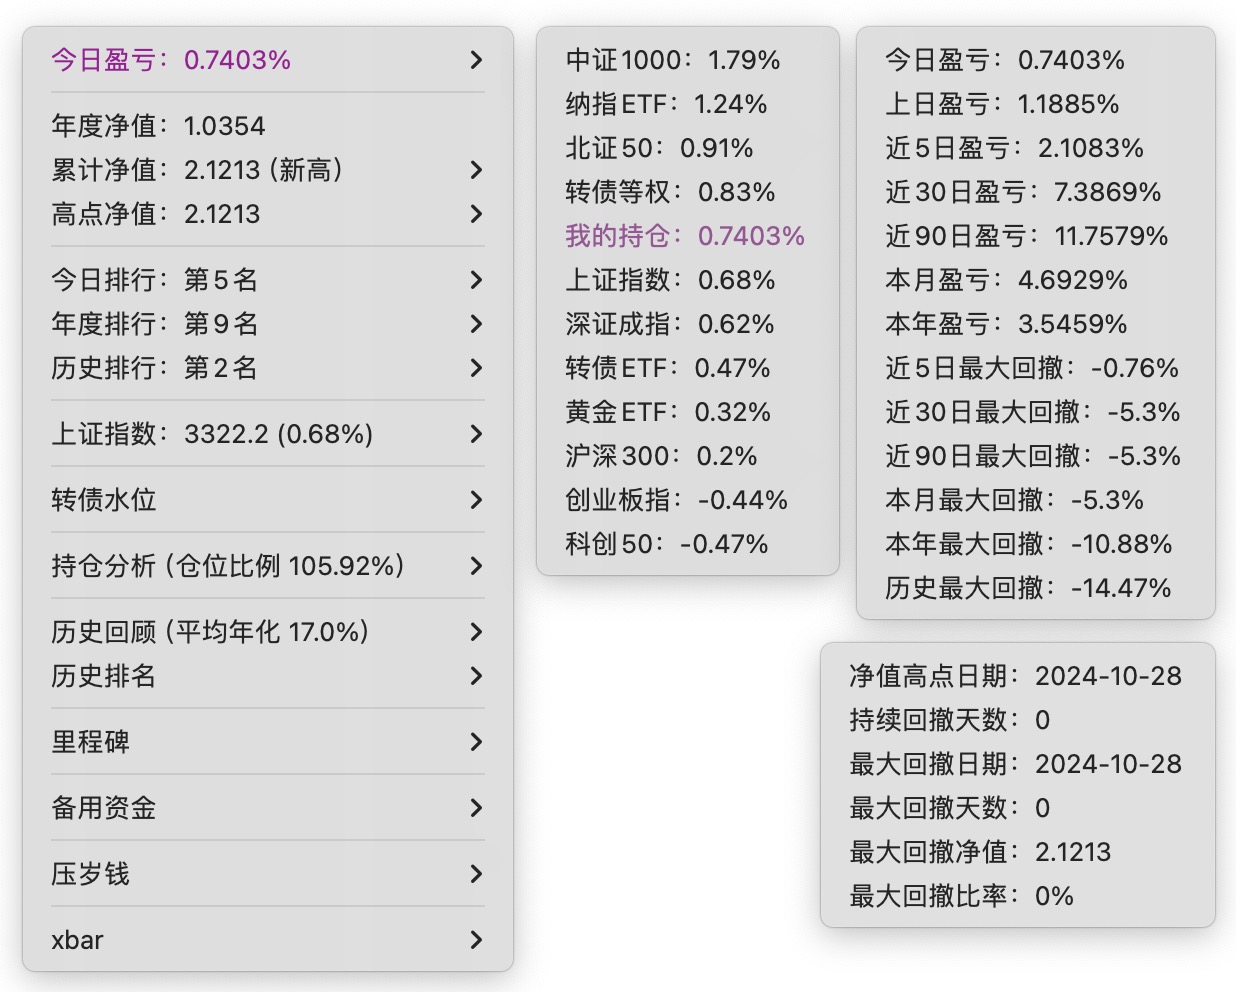The image size is (1236, 992).
Task: Click the 历史排名 menu item
Action: tap(104, 676)
